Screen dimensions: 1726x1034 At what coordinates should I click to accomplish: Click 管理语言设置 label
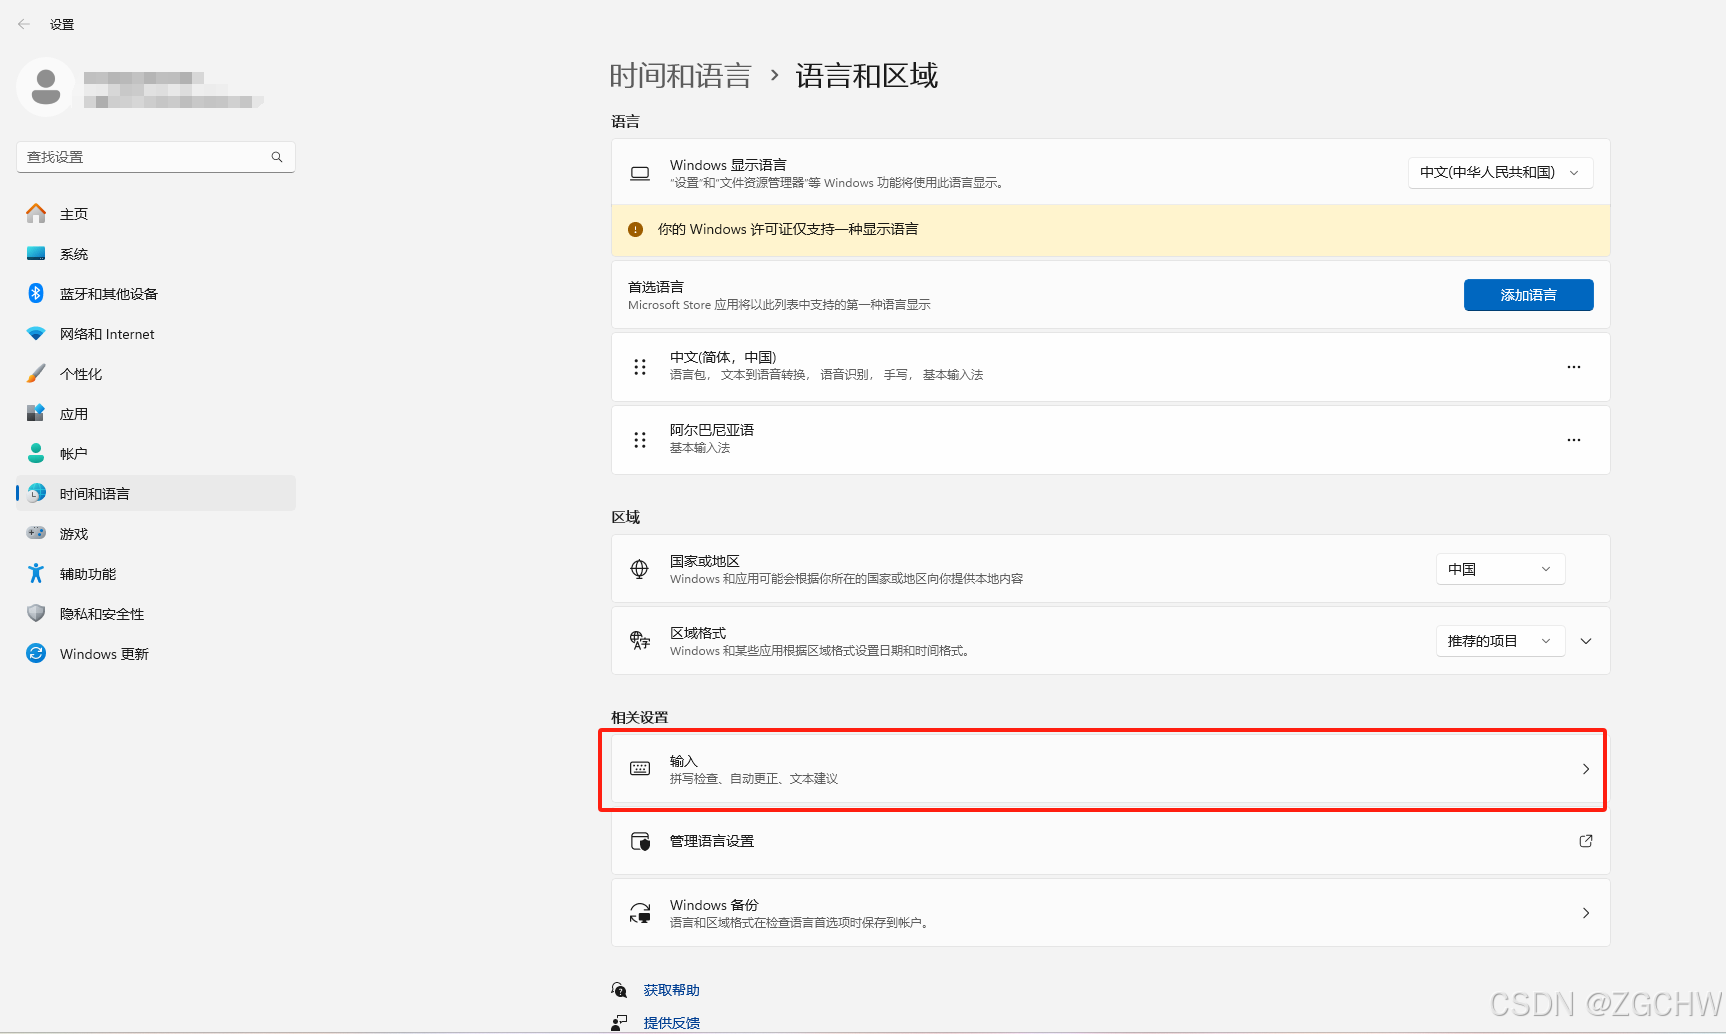coord(712,841)
